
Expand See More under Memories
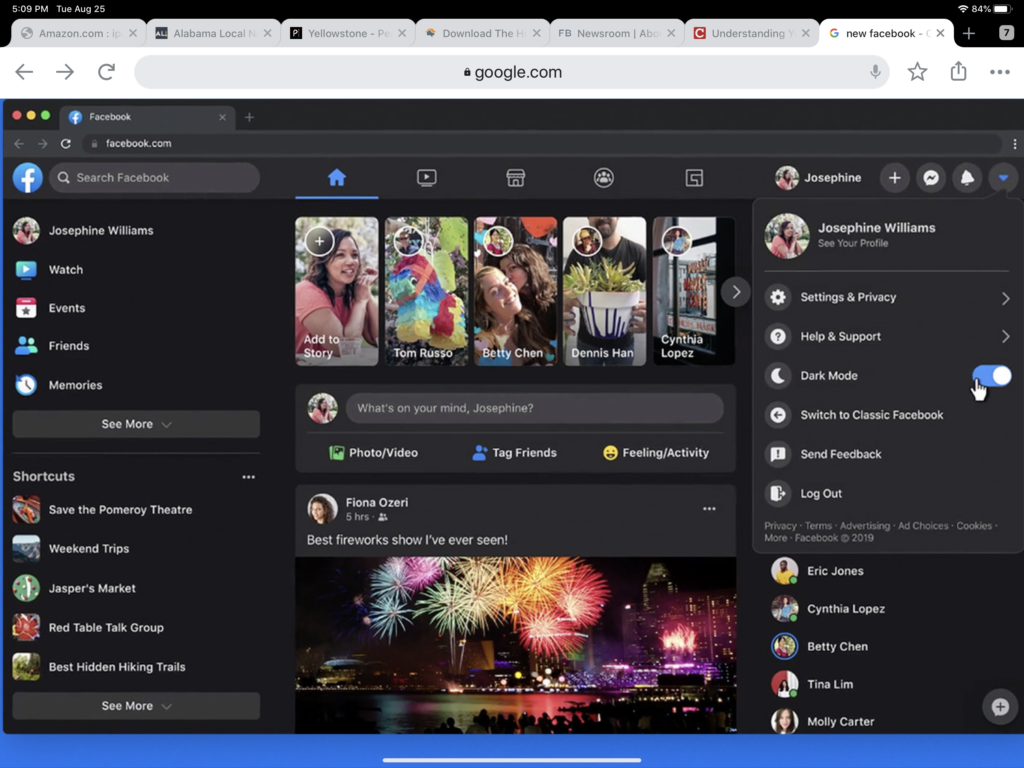(136, 424)
